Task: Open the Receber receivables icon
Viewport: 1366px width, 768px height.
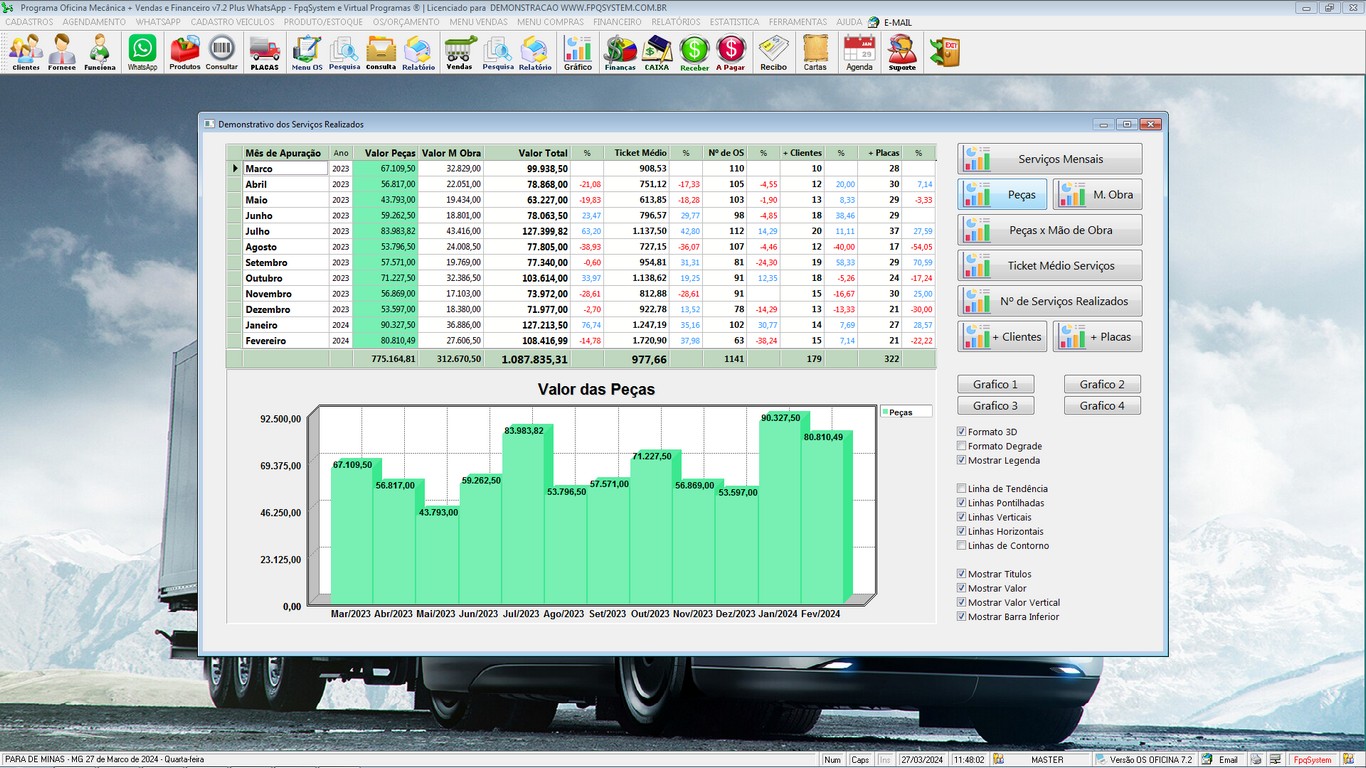Action: 695,52
